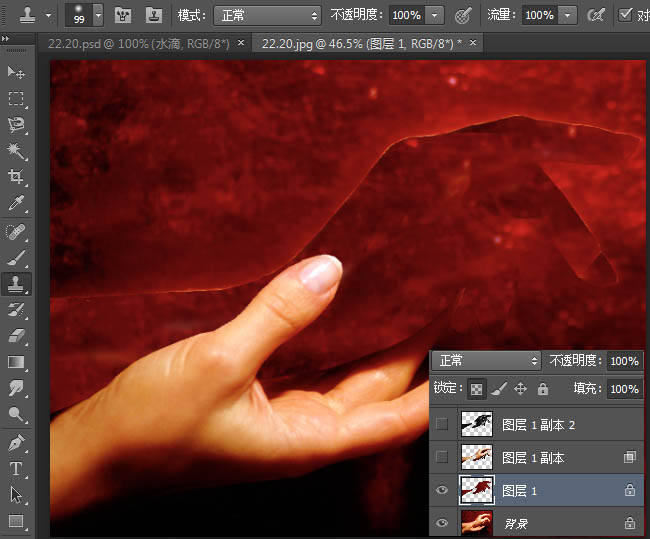Open the layer blend mode dropdown 正常

tap(486, 360)
